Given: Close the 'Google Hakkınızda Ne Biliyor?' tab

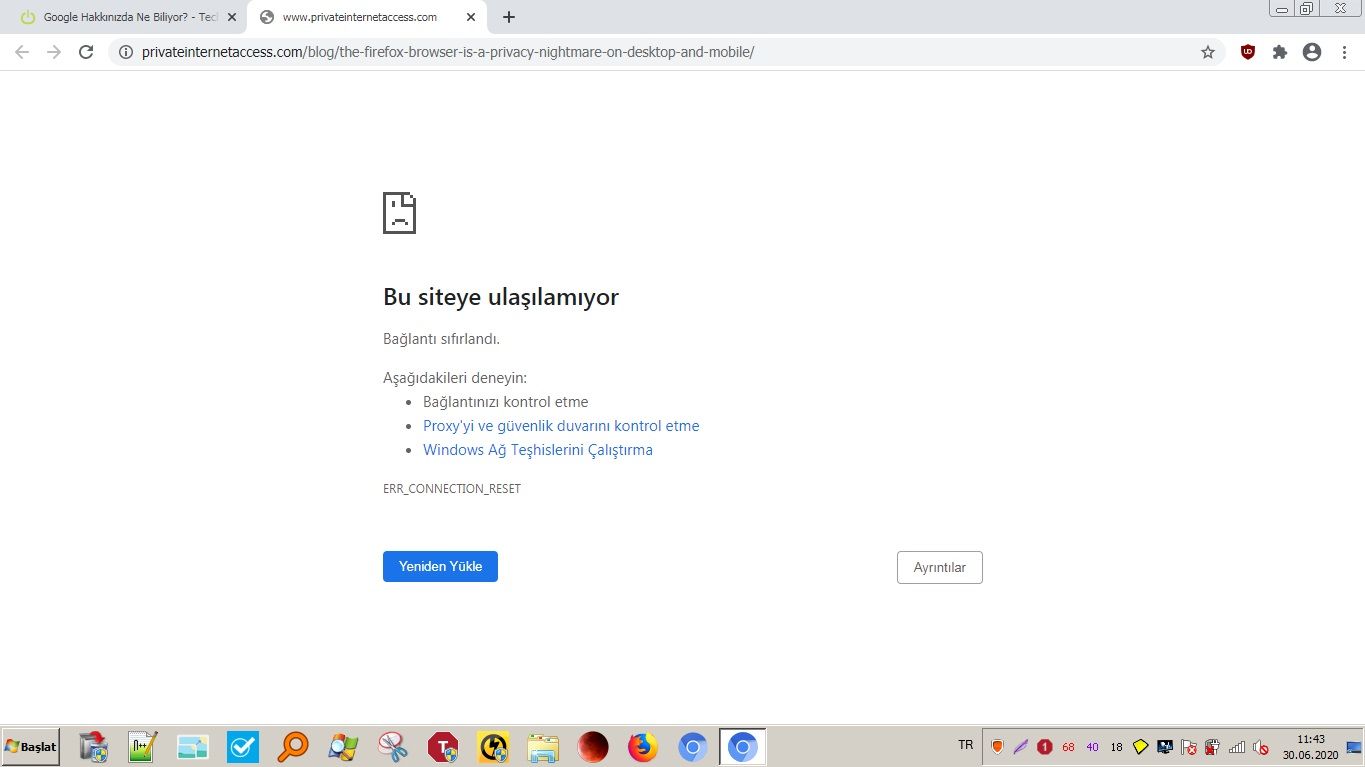Looking at the screenshot, I should (232, 17).
